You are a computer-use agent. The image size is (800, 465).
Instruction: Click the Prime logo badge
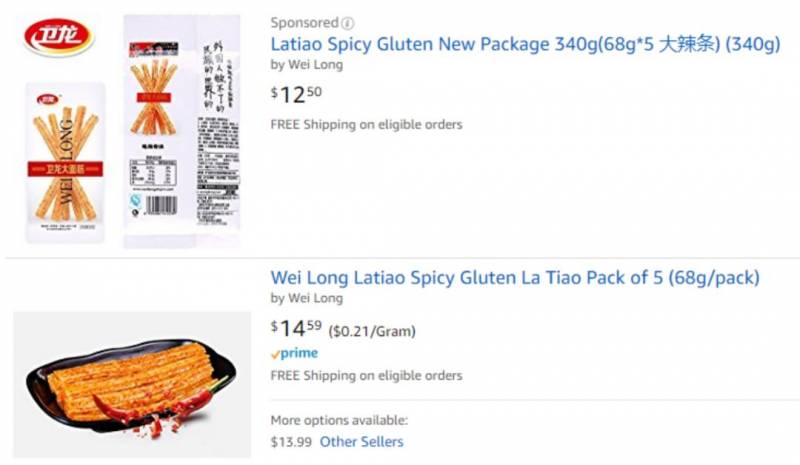(294, 353)
